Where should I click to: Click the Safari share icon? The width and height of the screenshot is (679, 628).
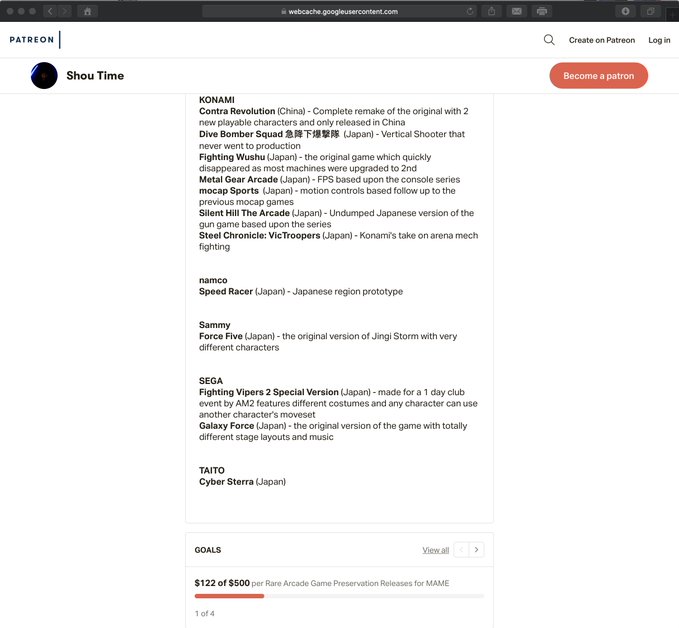pos(491,11)
